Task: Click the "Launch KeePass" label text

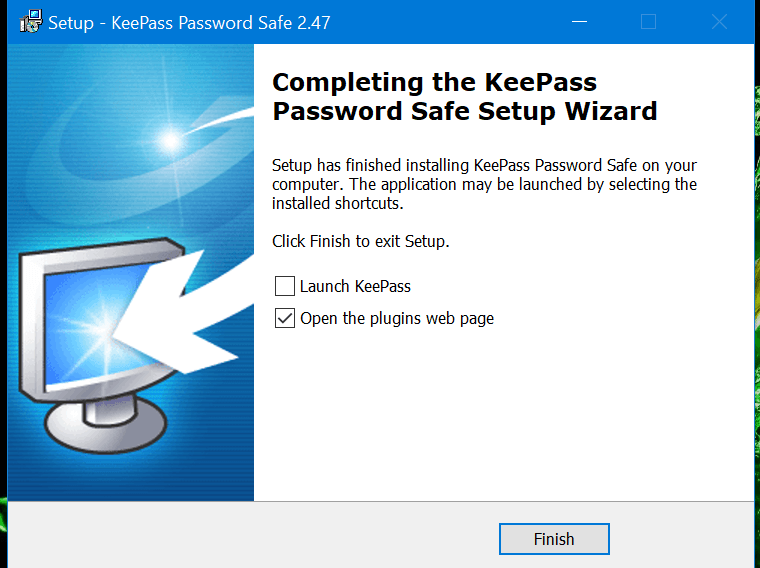Action: click(355, 286)
